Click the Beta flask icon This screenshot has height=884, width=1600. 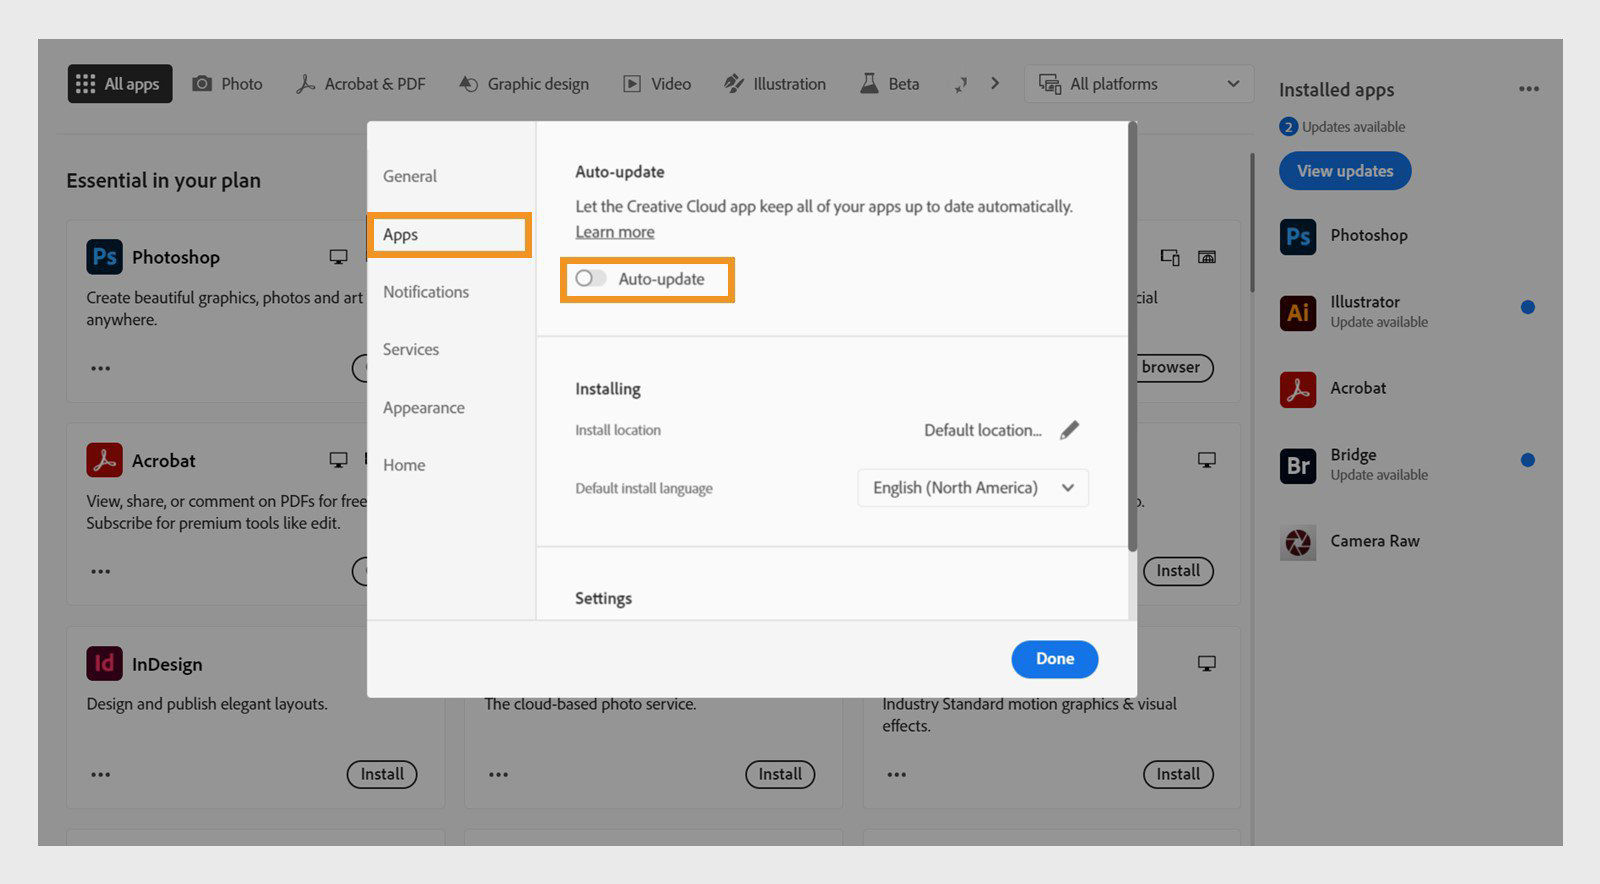pos(869,84)
